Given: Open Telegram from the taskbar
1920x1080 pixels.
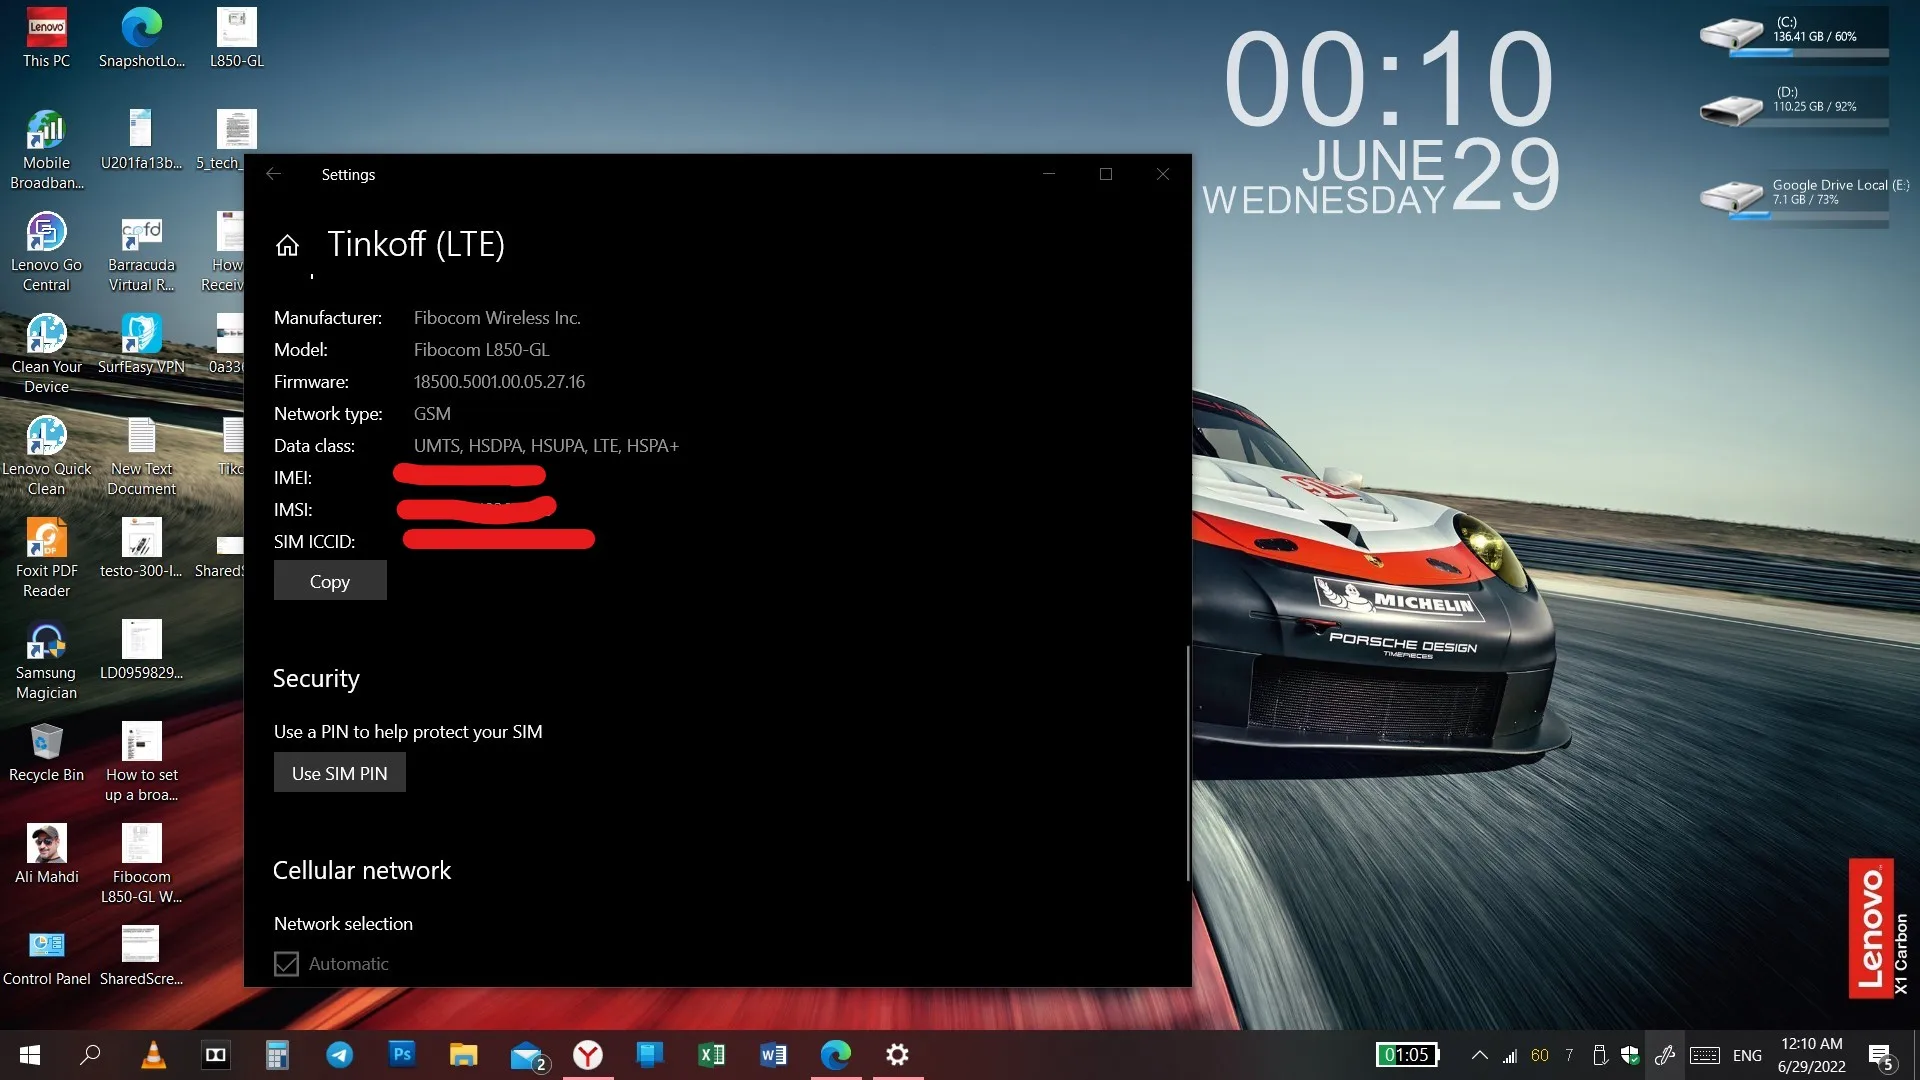Looking at the screenshot, I should coord(340,1055).
